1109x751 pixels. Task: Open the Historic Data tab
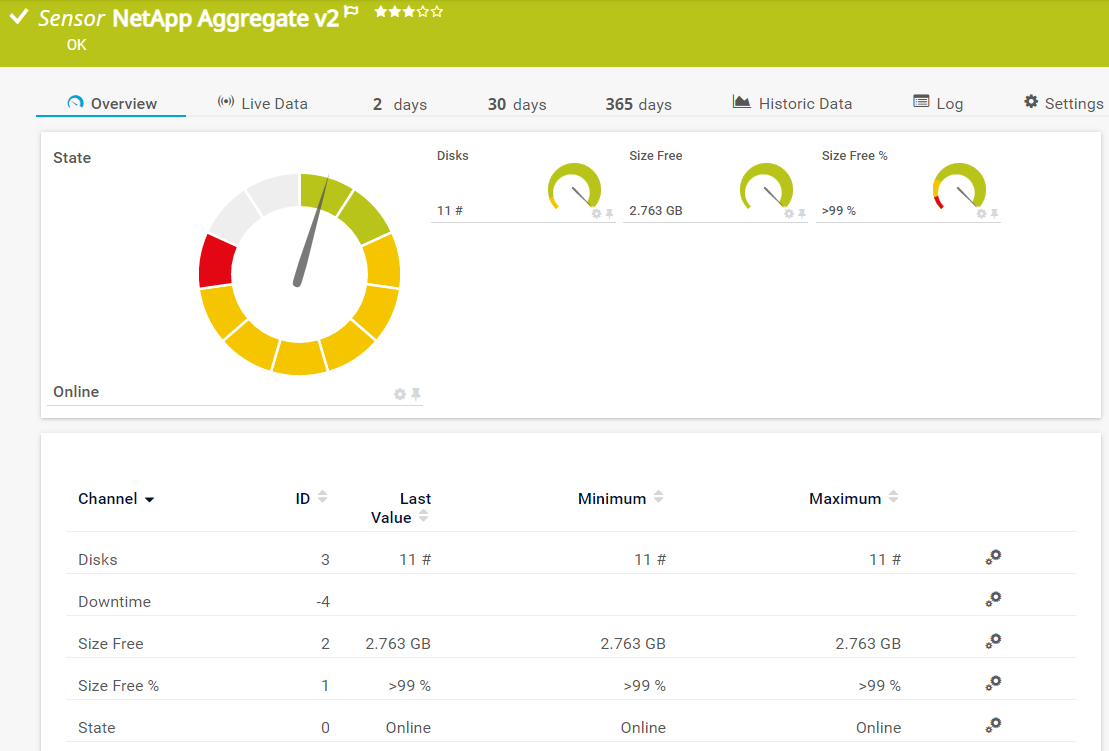792,104
